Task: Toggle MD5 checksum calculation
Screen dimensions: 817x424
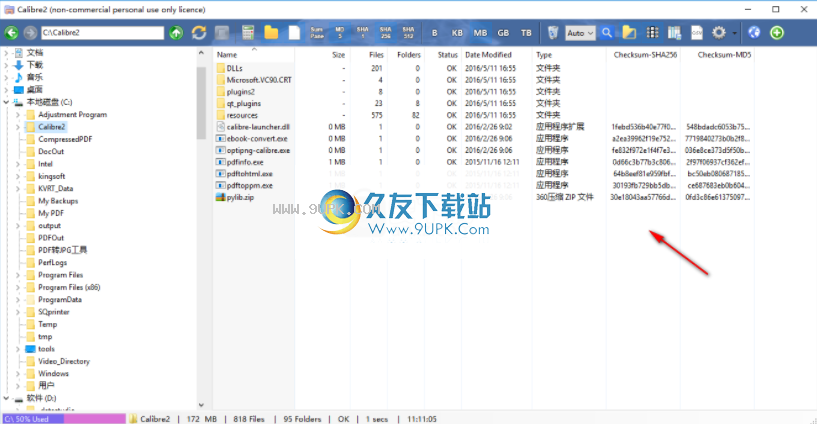Action: [340, 33]
